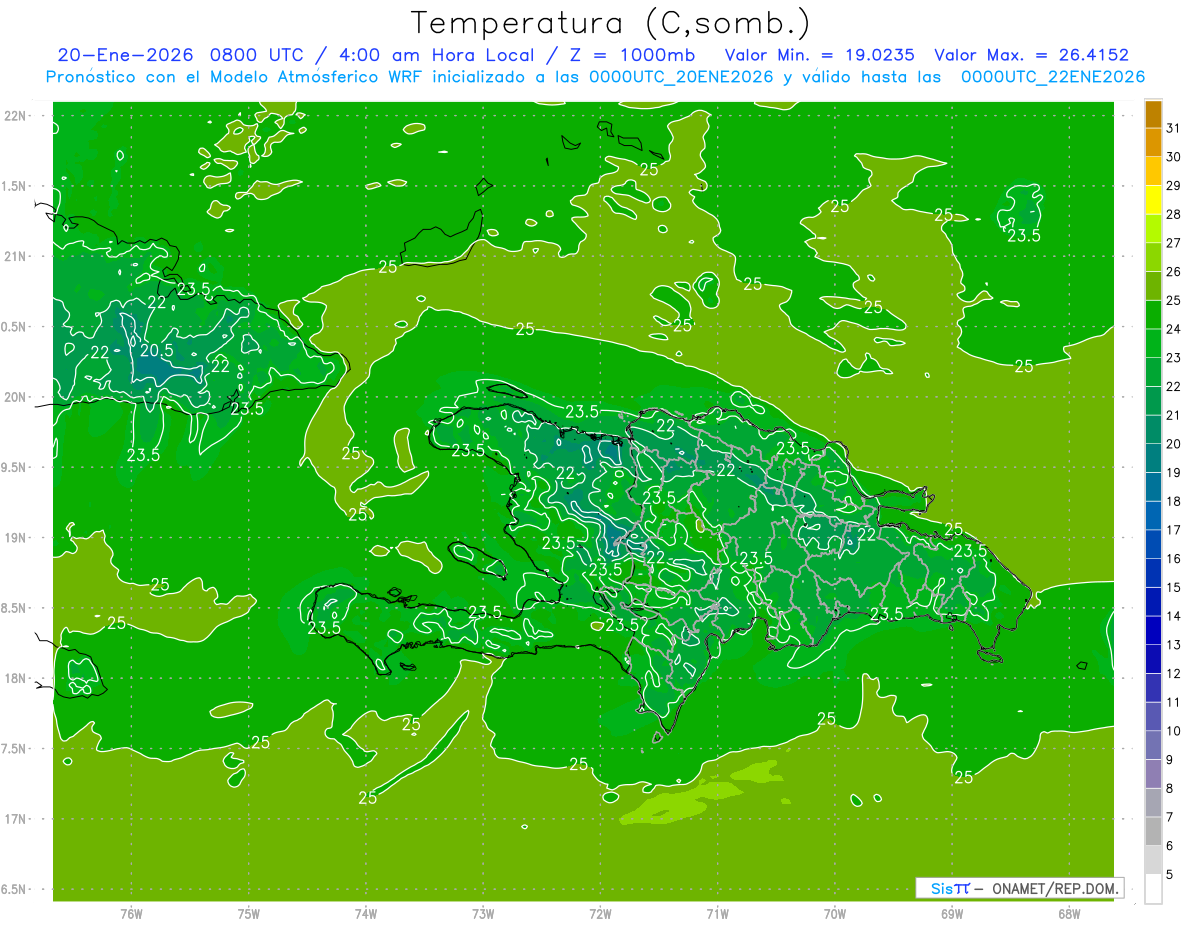
Task: Click latitude axis label "17N"
Action: click(x=14, y=819)
